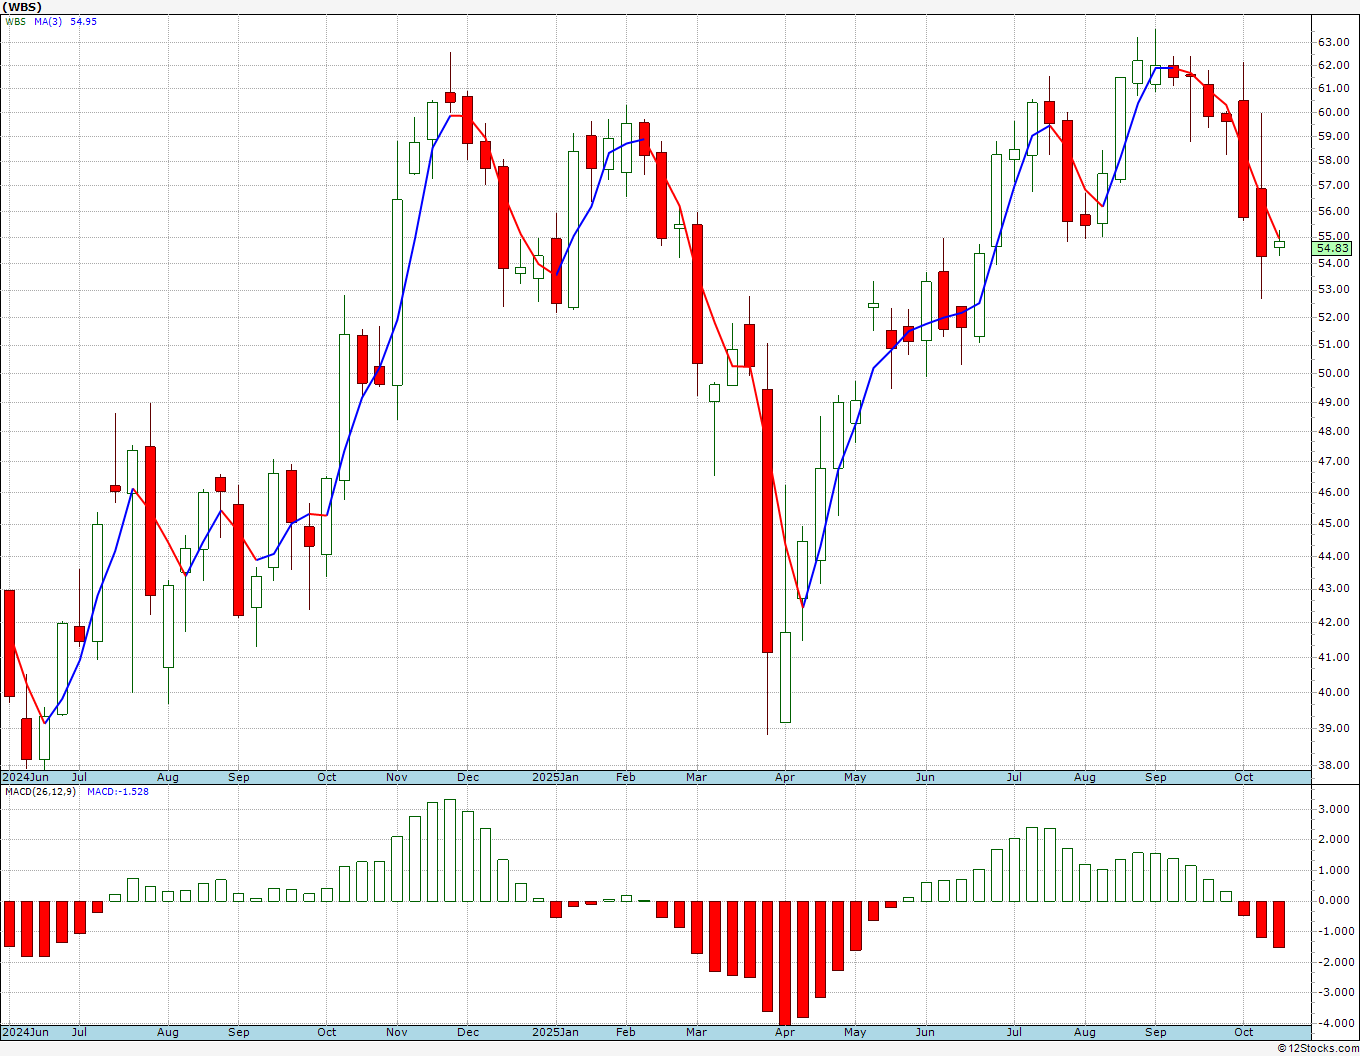Click the 41.00 price axis label
1360x1056 pixels.
[x=1333, y=657]
